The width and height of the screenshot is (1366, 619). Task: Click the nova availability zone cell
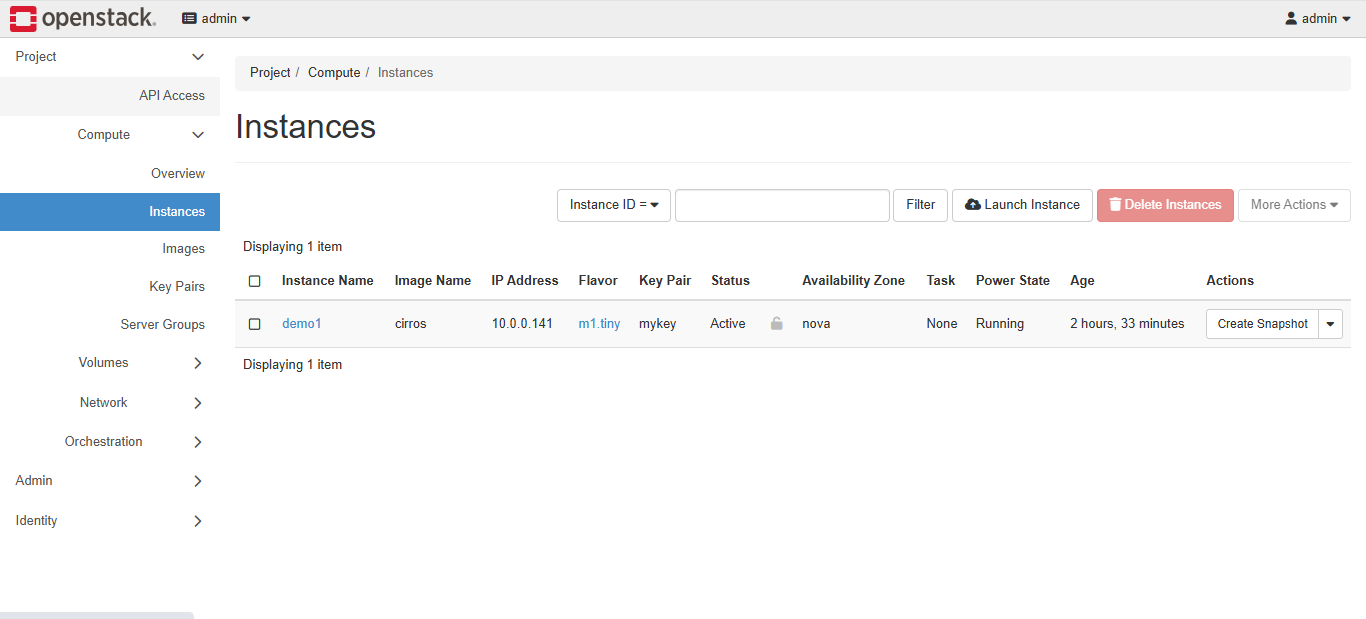click(816, 324)
